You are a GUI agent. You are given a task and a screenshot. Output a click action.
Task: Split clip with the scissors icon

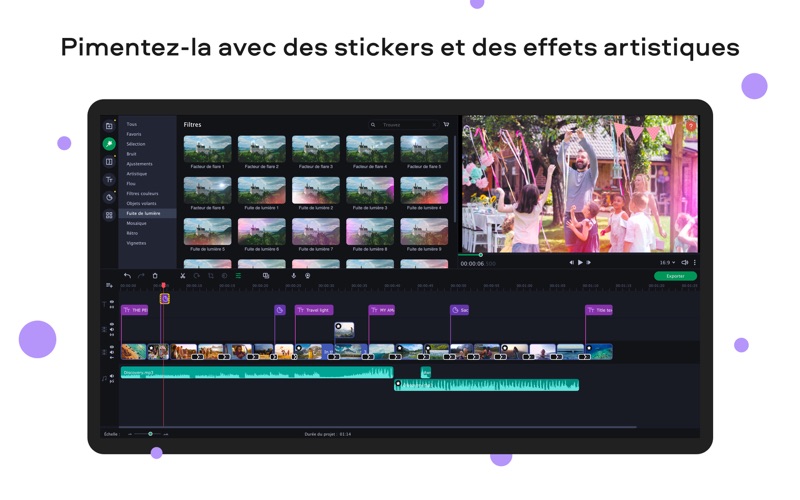[183, 276]
